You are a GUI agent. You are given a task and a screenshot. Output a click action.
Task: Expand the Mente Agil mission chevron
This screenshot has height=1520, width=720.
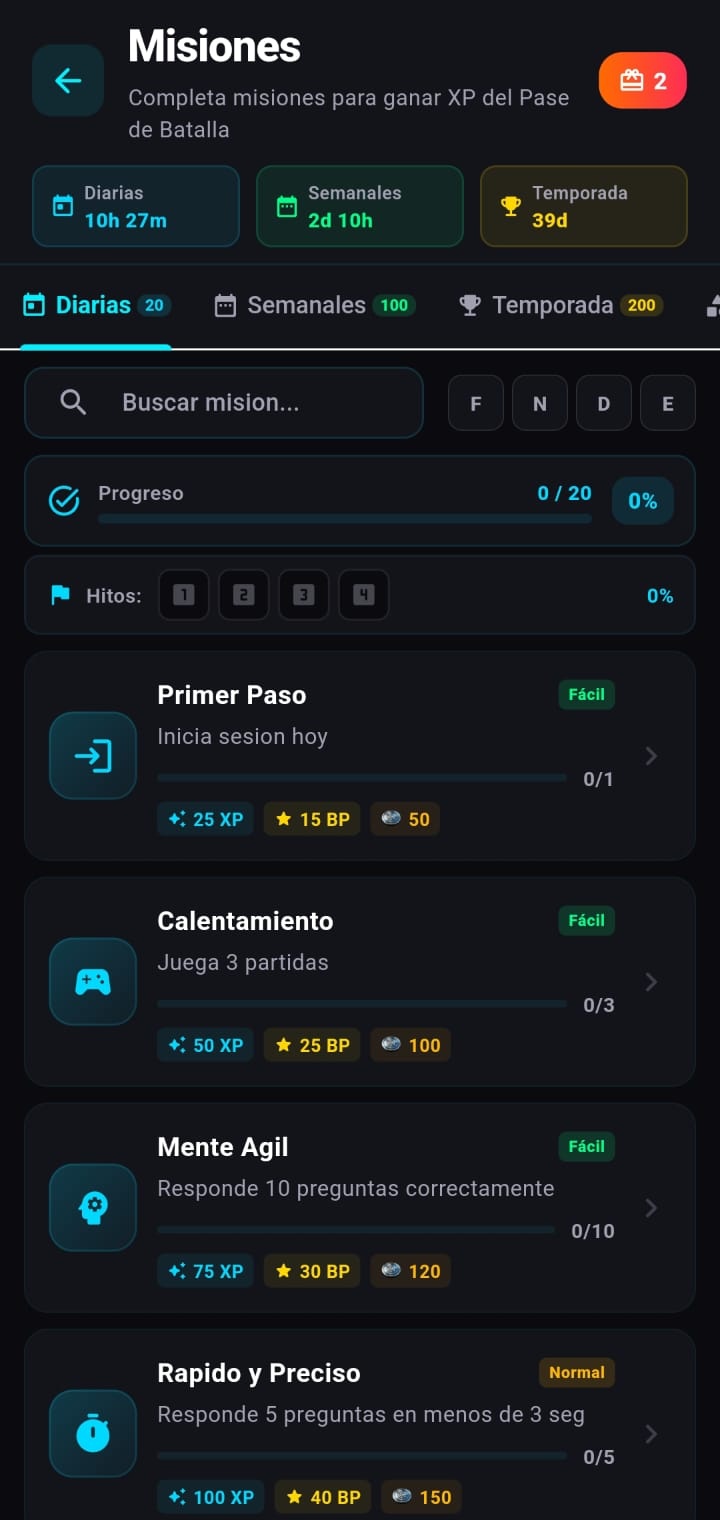[x=651, y=1208]
